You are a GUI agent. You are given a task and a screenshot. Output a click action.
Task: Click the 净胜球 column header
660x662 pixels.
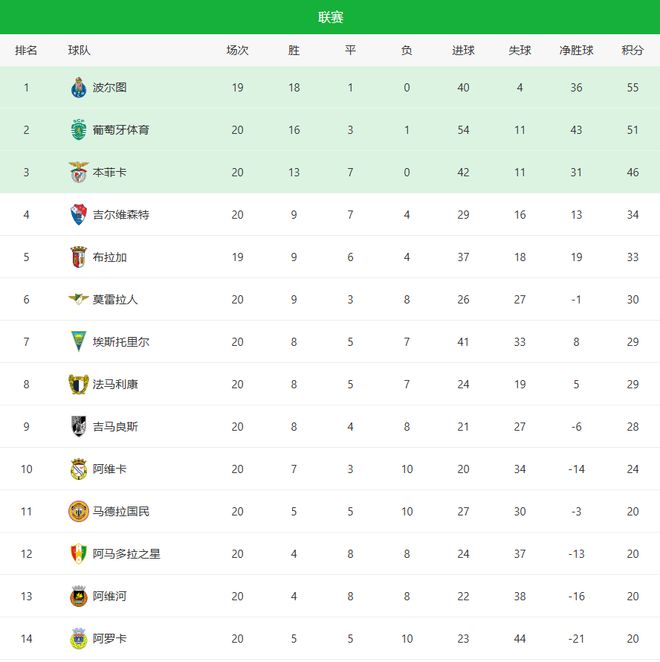click(576, 50)
